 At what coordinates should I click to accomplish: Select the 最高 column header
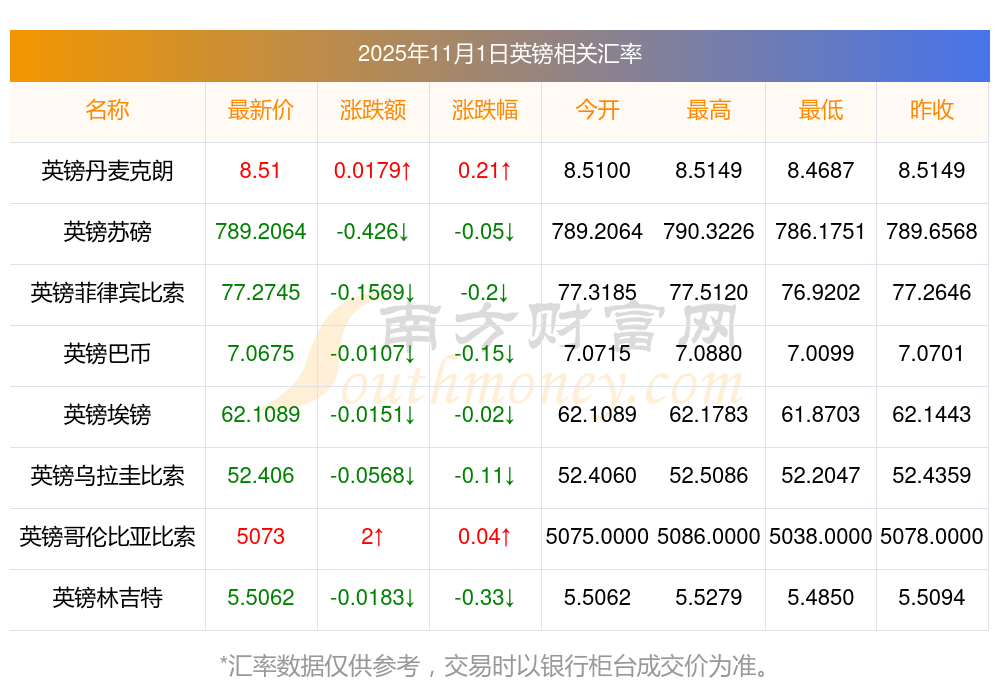tap(709, 111)
